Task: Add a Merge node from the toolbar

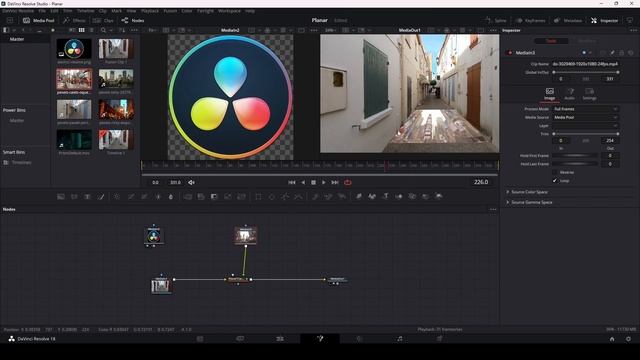Action: tap(187, 197)
